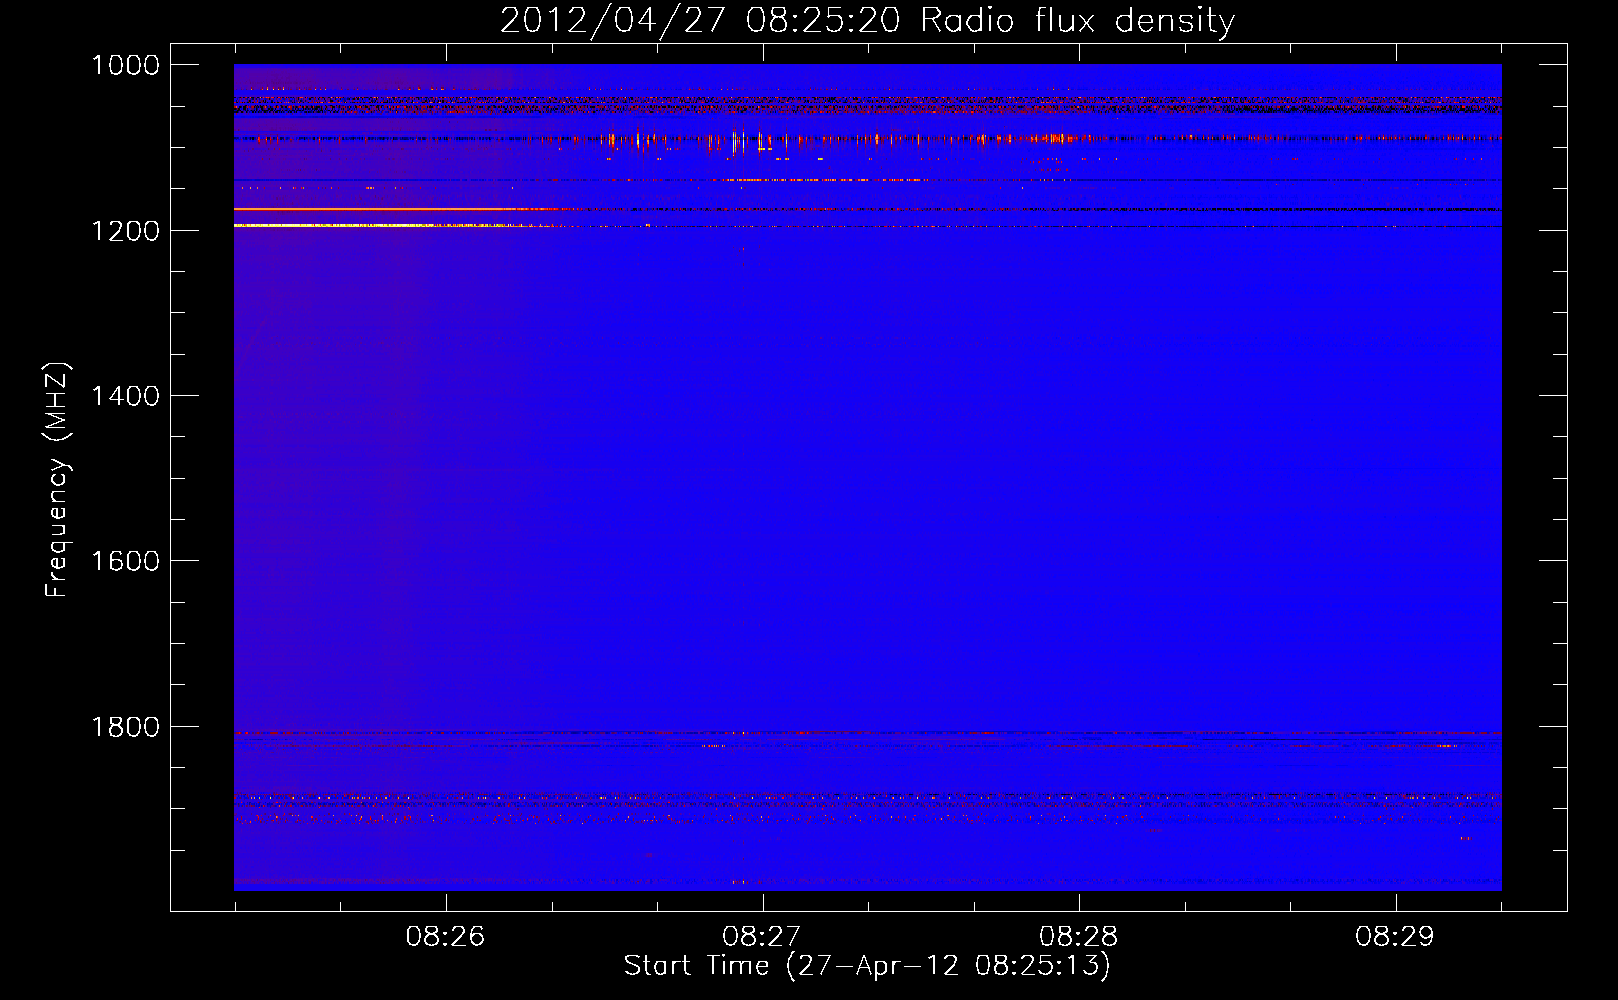Click the 08:26 time axis label
The height and width of the screenshot is (1000, 1618).
445,936
